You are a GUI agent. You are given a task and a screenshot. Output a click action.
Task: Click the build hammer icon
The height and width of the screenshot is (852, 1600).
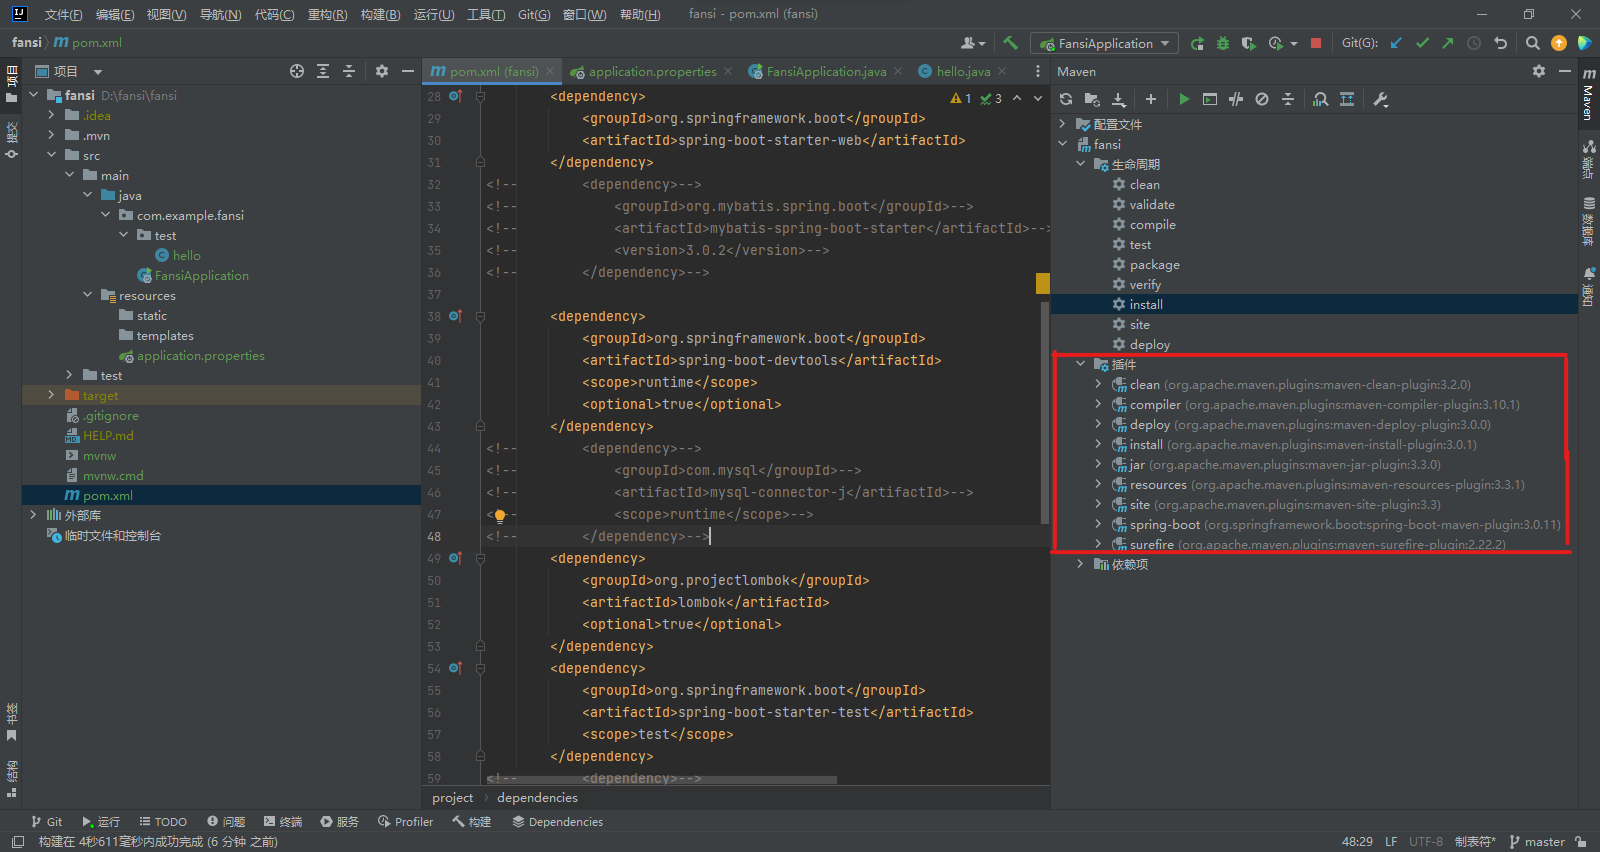tap(1010, 43)
